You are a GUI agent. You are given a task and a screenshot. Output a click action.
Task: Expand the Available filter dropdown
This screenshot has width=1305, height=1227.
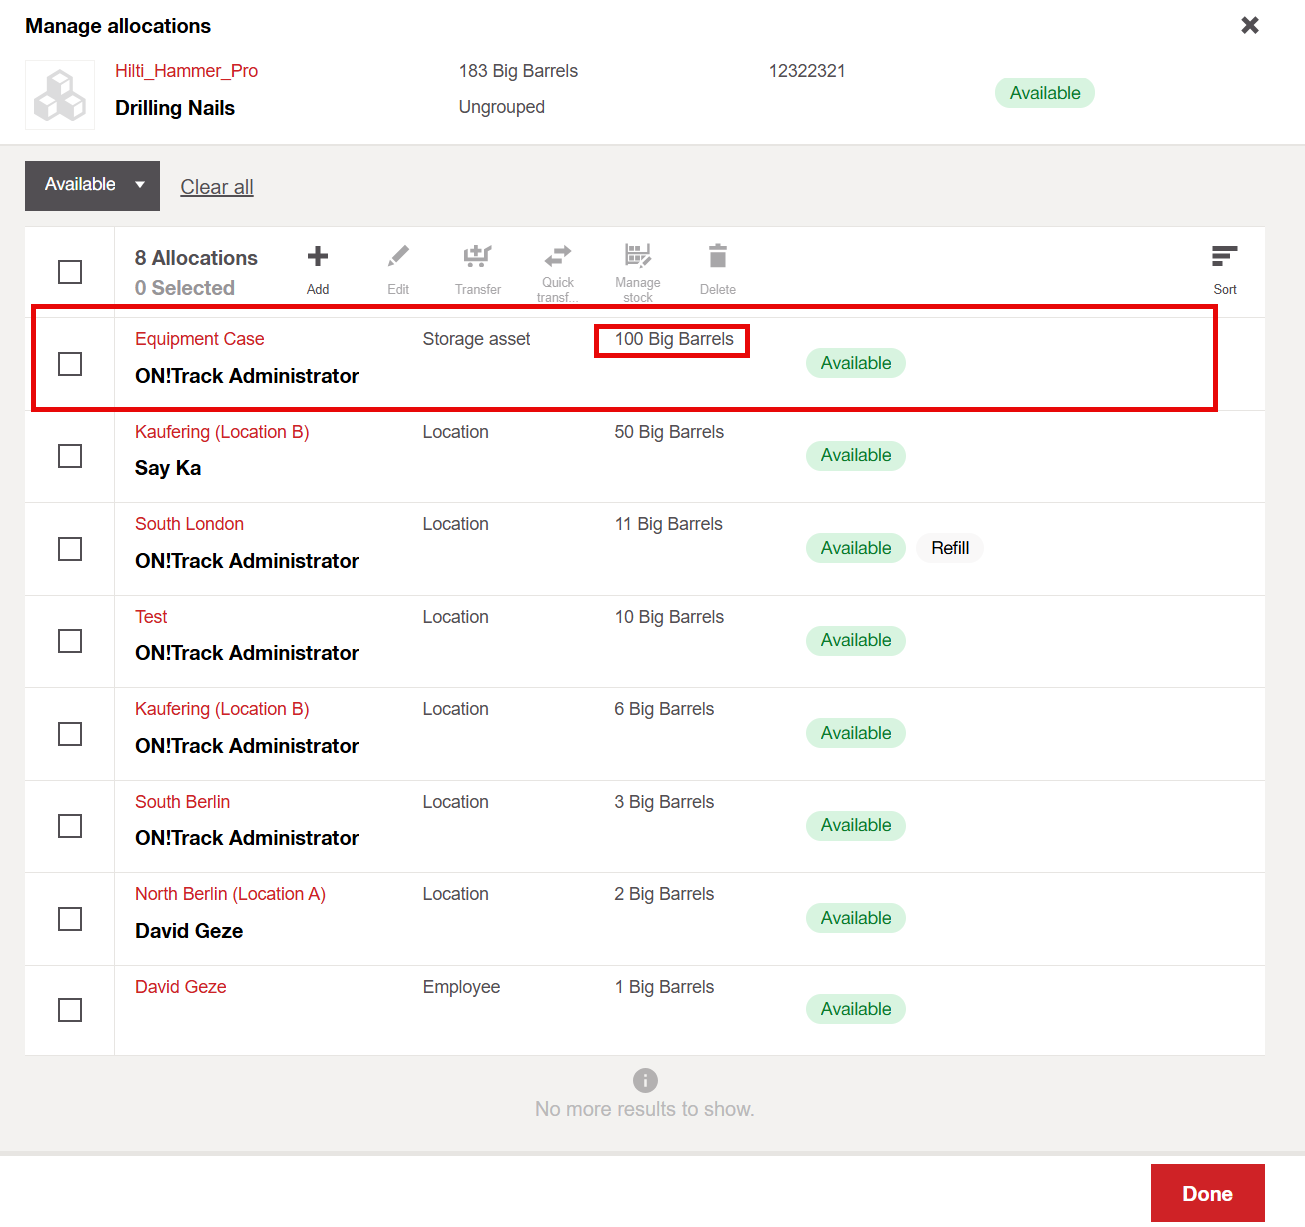point(92,185)
